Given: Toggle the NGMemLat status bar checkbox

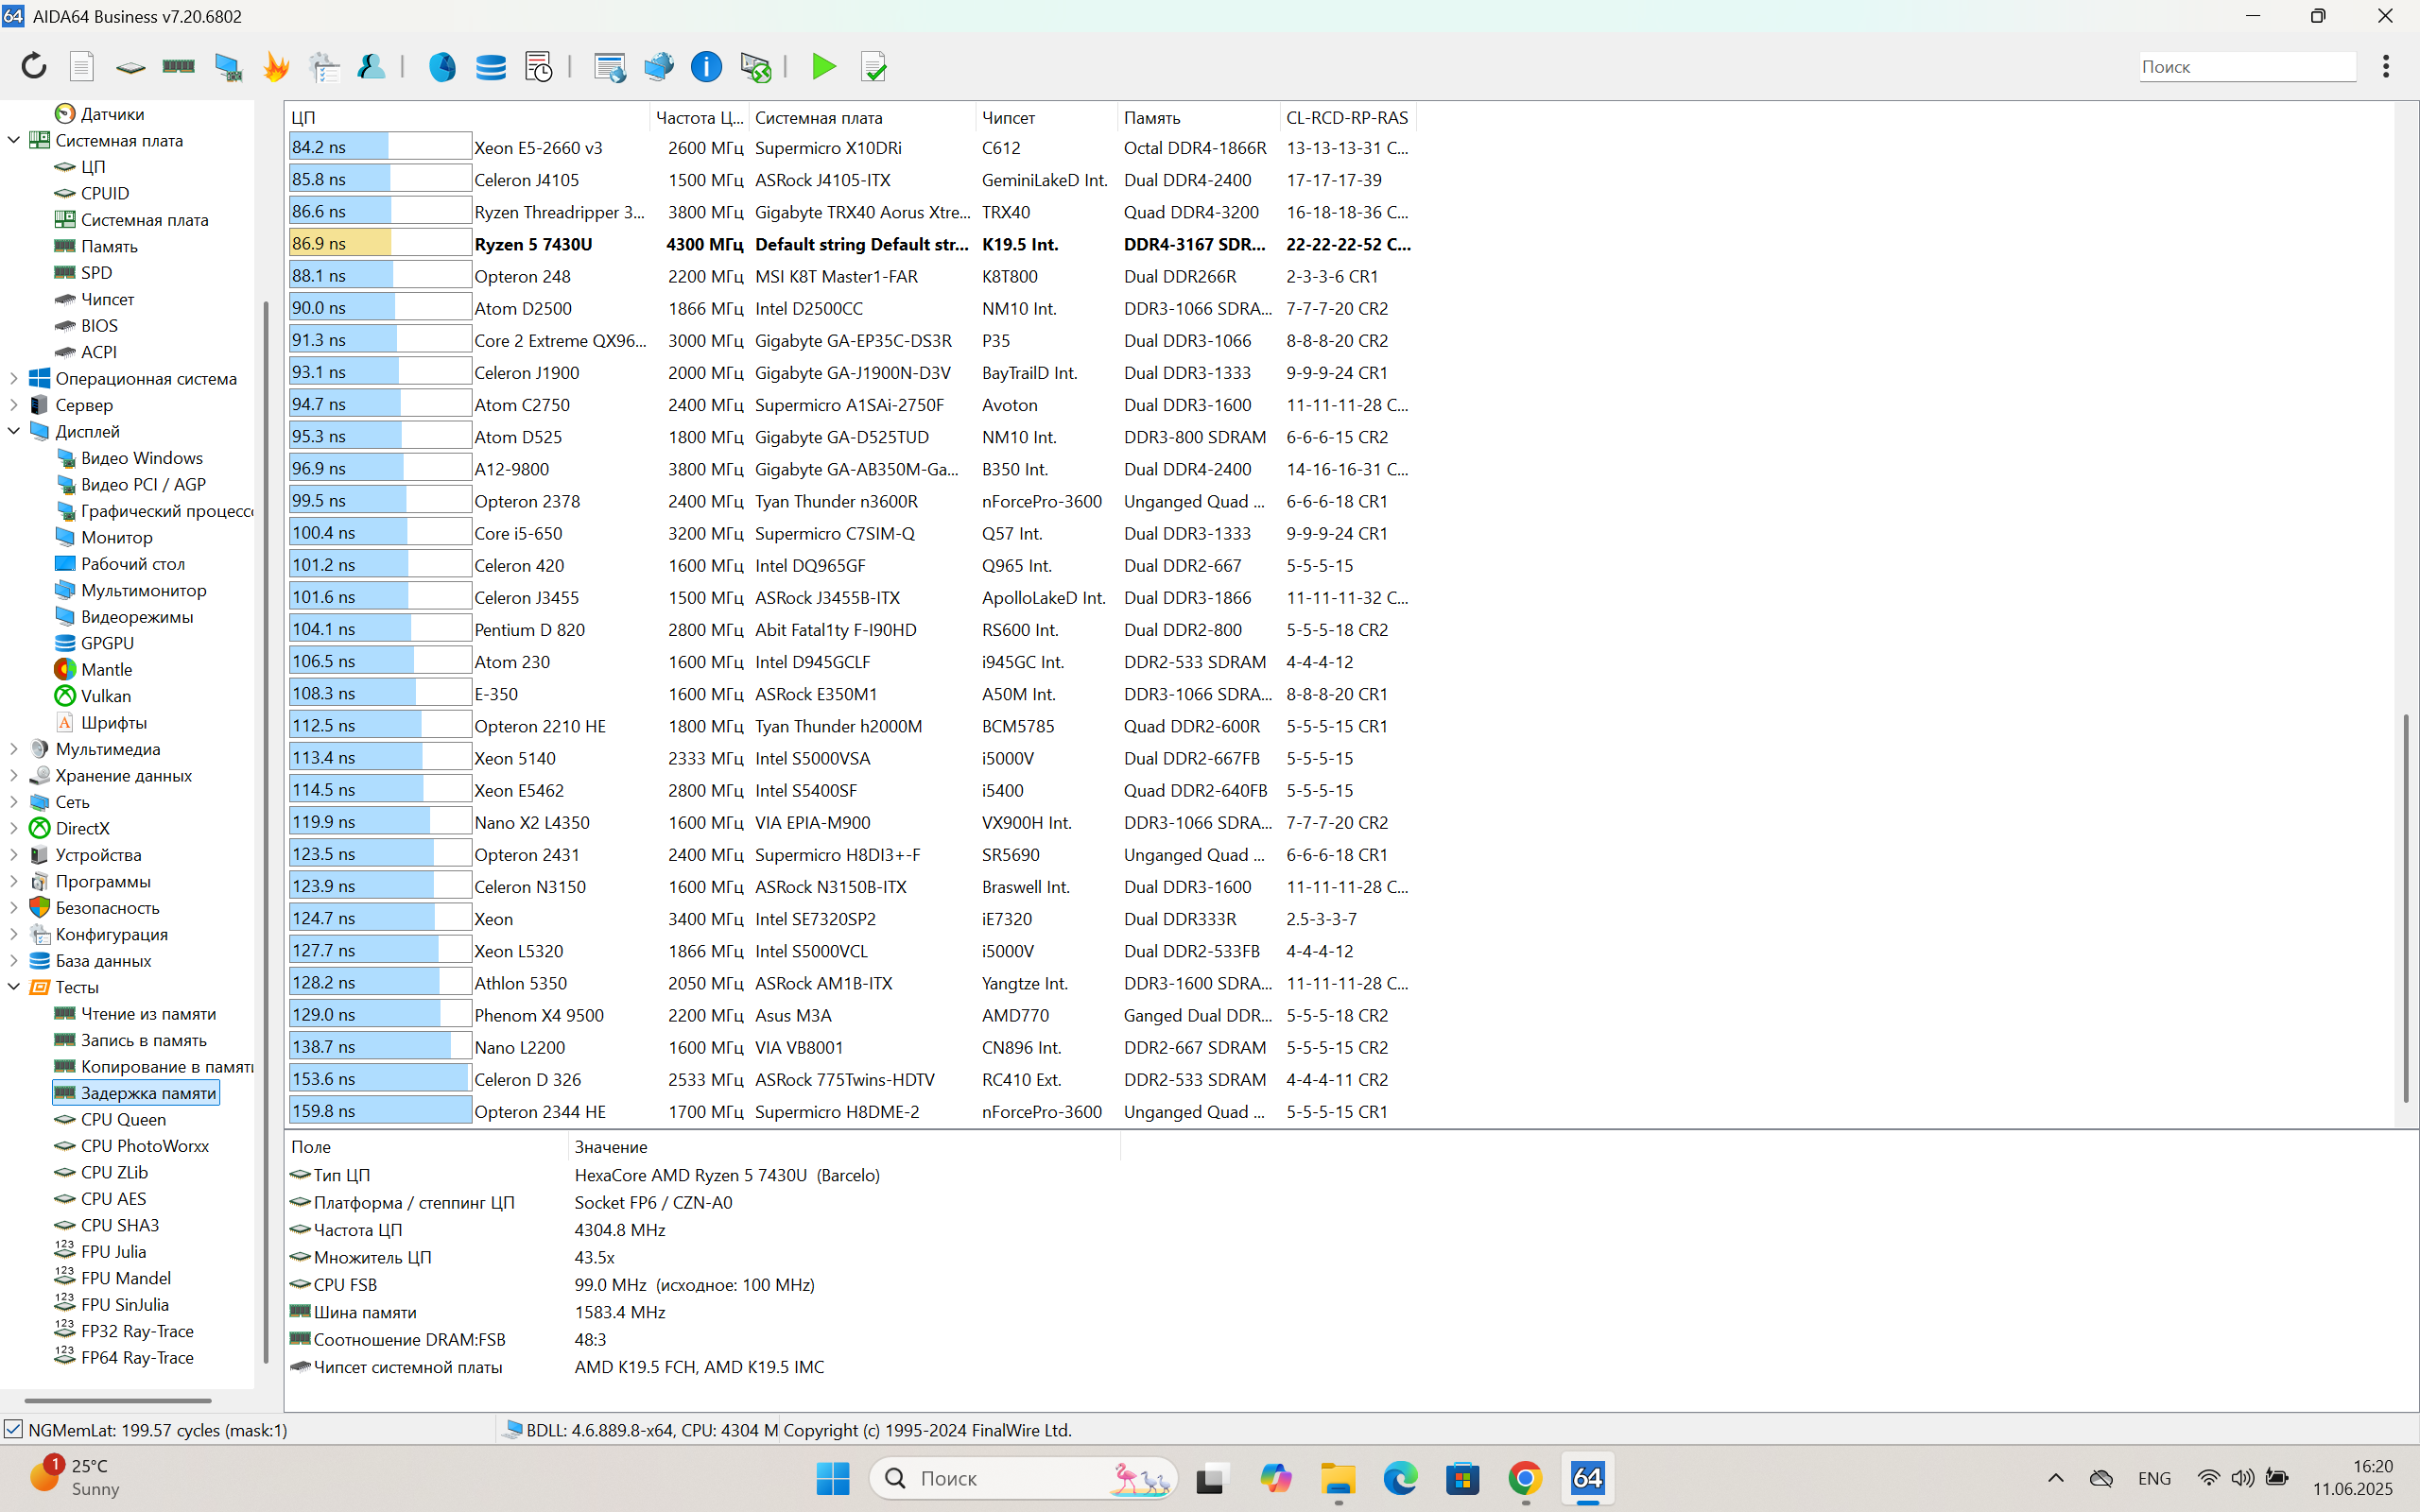Looking at the screenshot, I should click(x=13, y=1429).
